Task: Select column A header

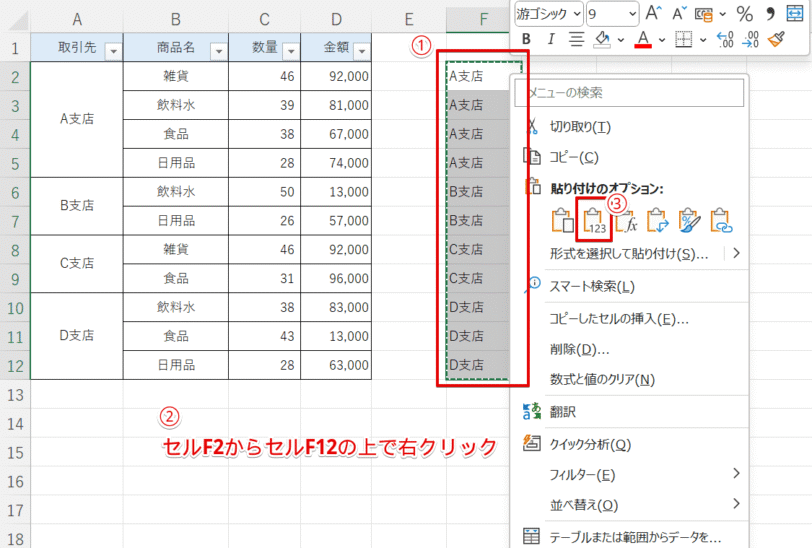Action: coord(77,20)
